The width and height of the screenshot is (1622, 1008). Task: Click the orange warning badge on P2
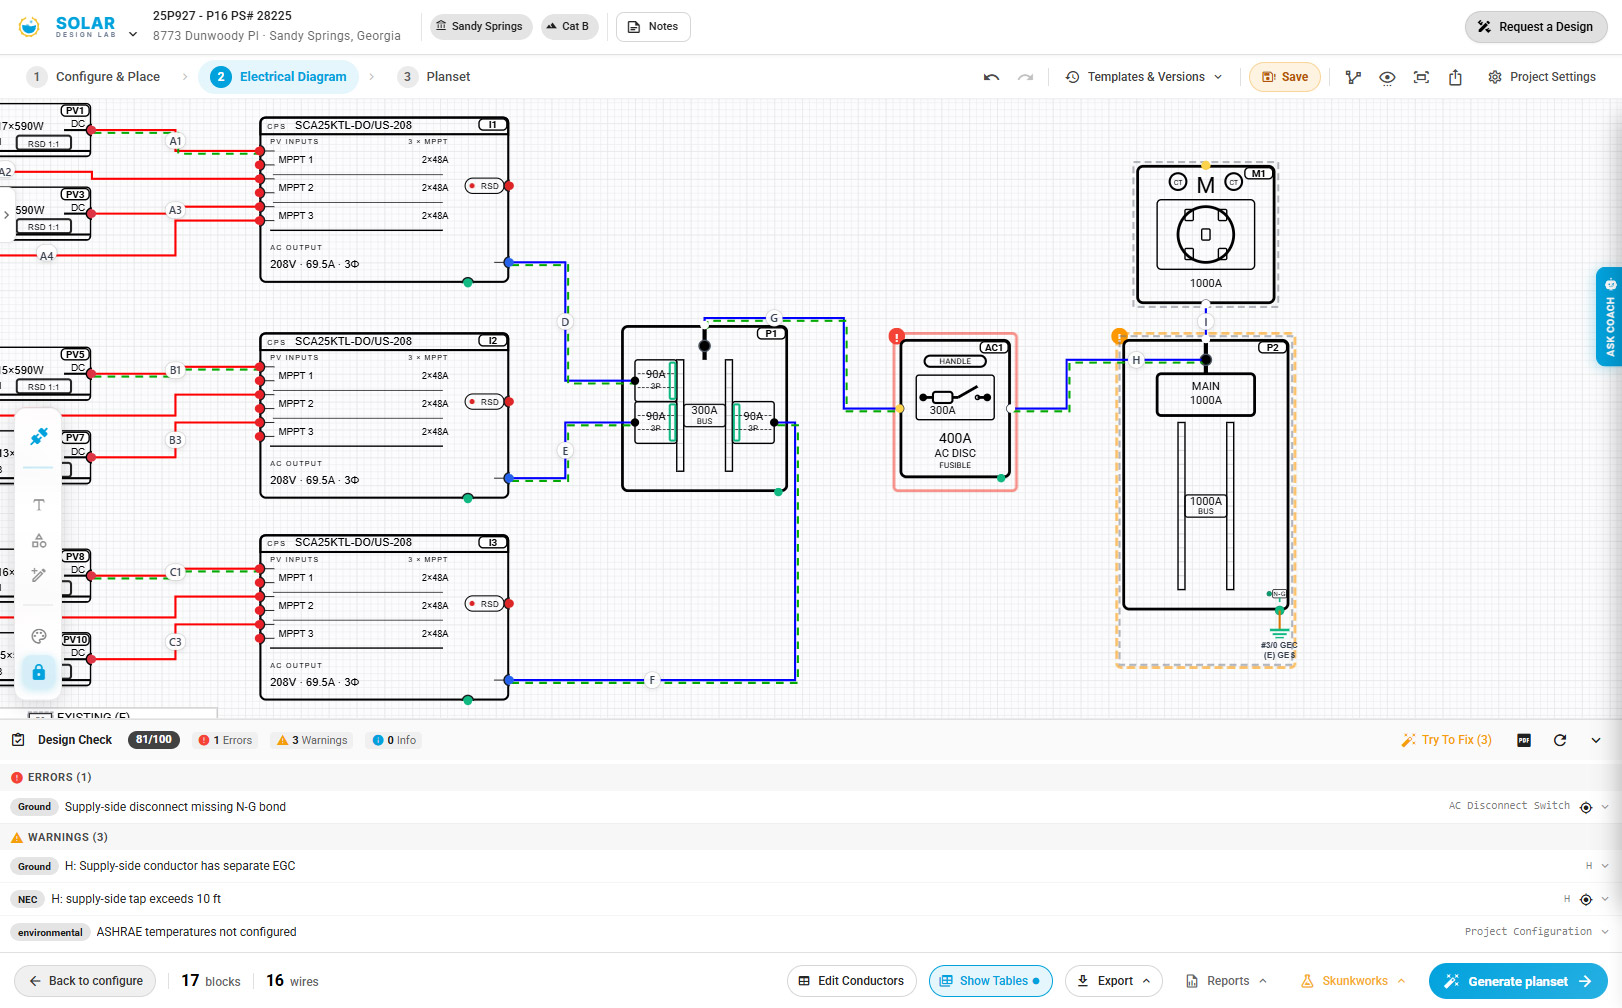[x=1119, y=336]
